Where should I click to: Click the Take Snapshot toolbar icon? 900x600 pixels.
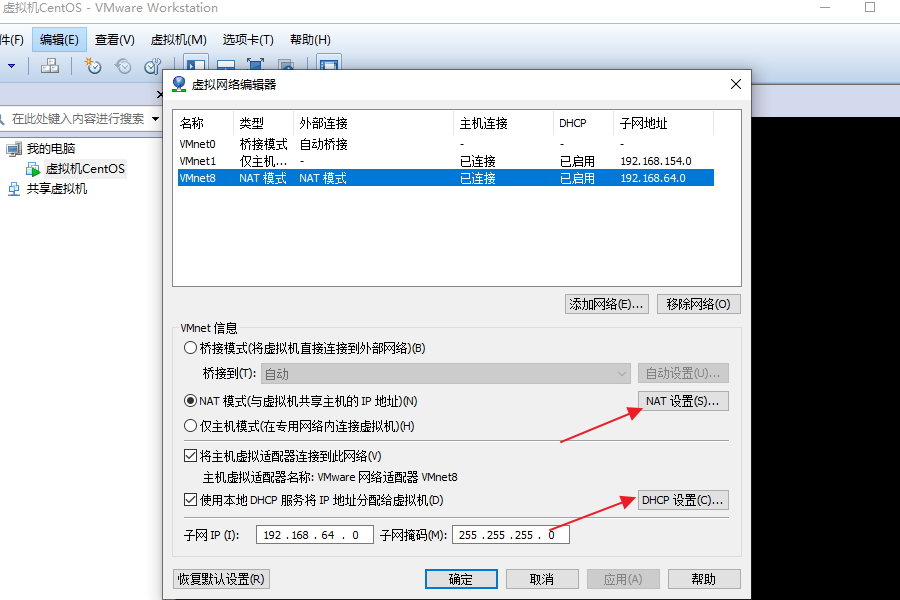91,66
